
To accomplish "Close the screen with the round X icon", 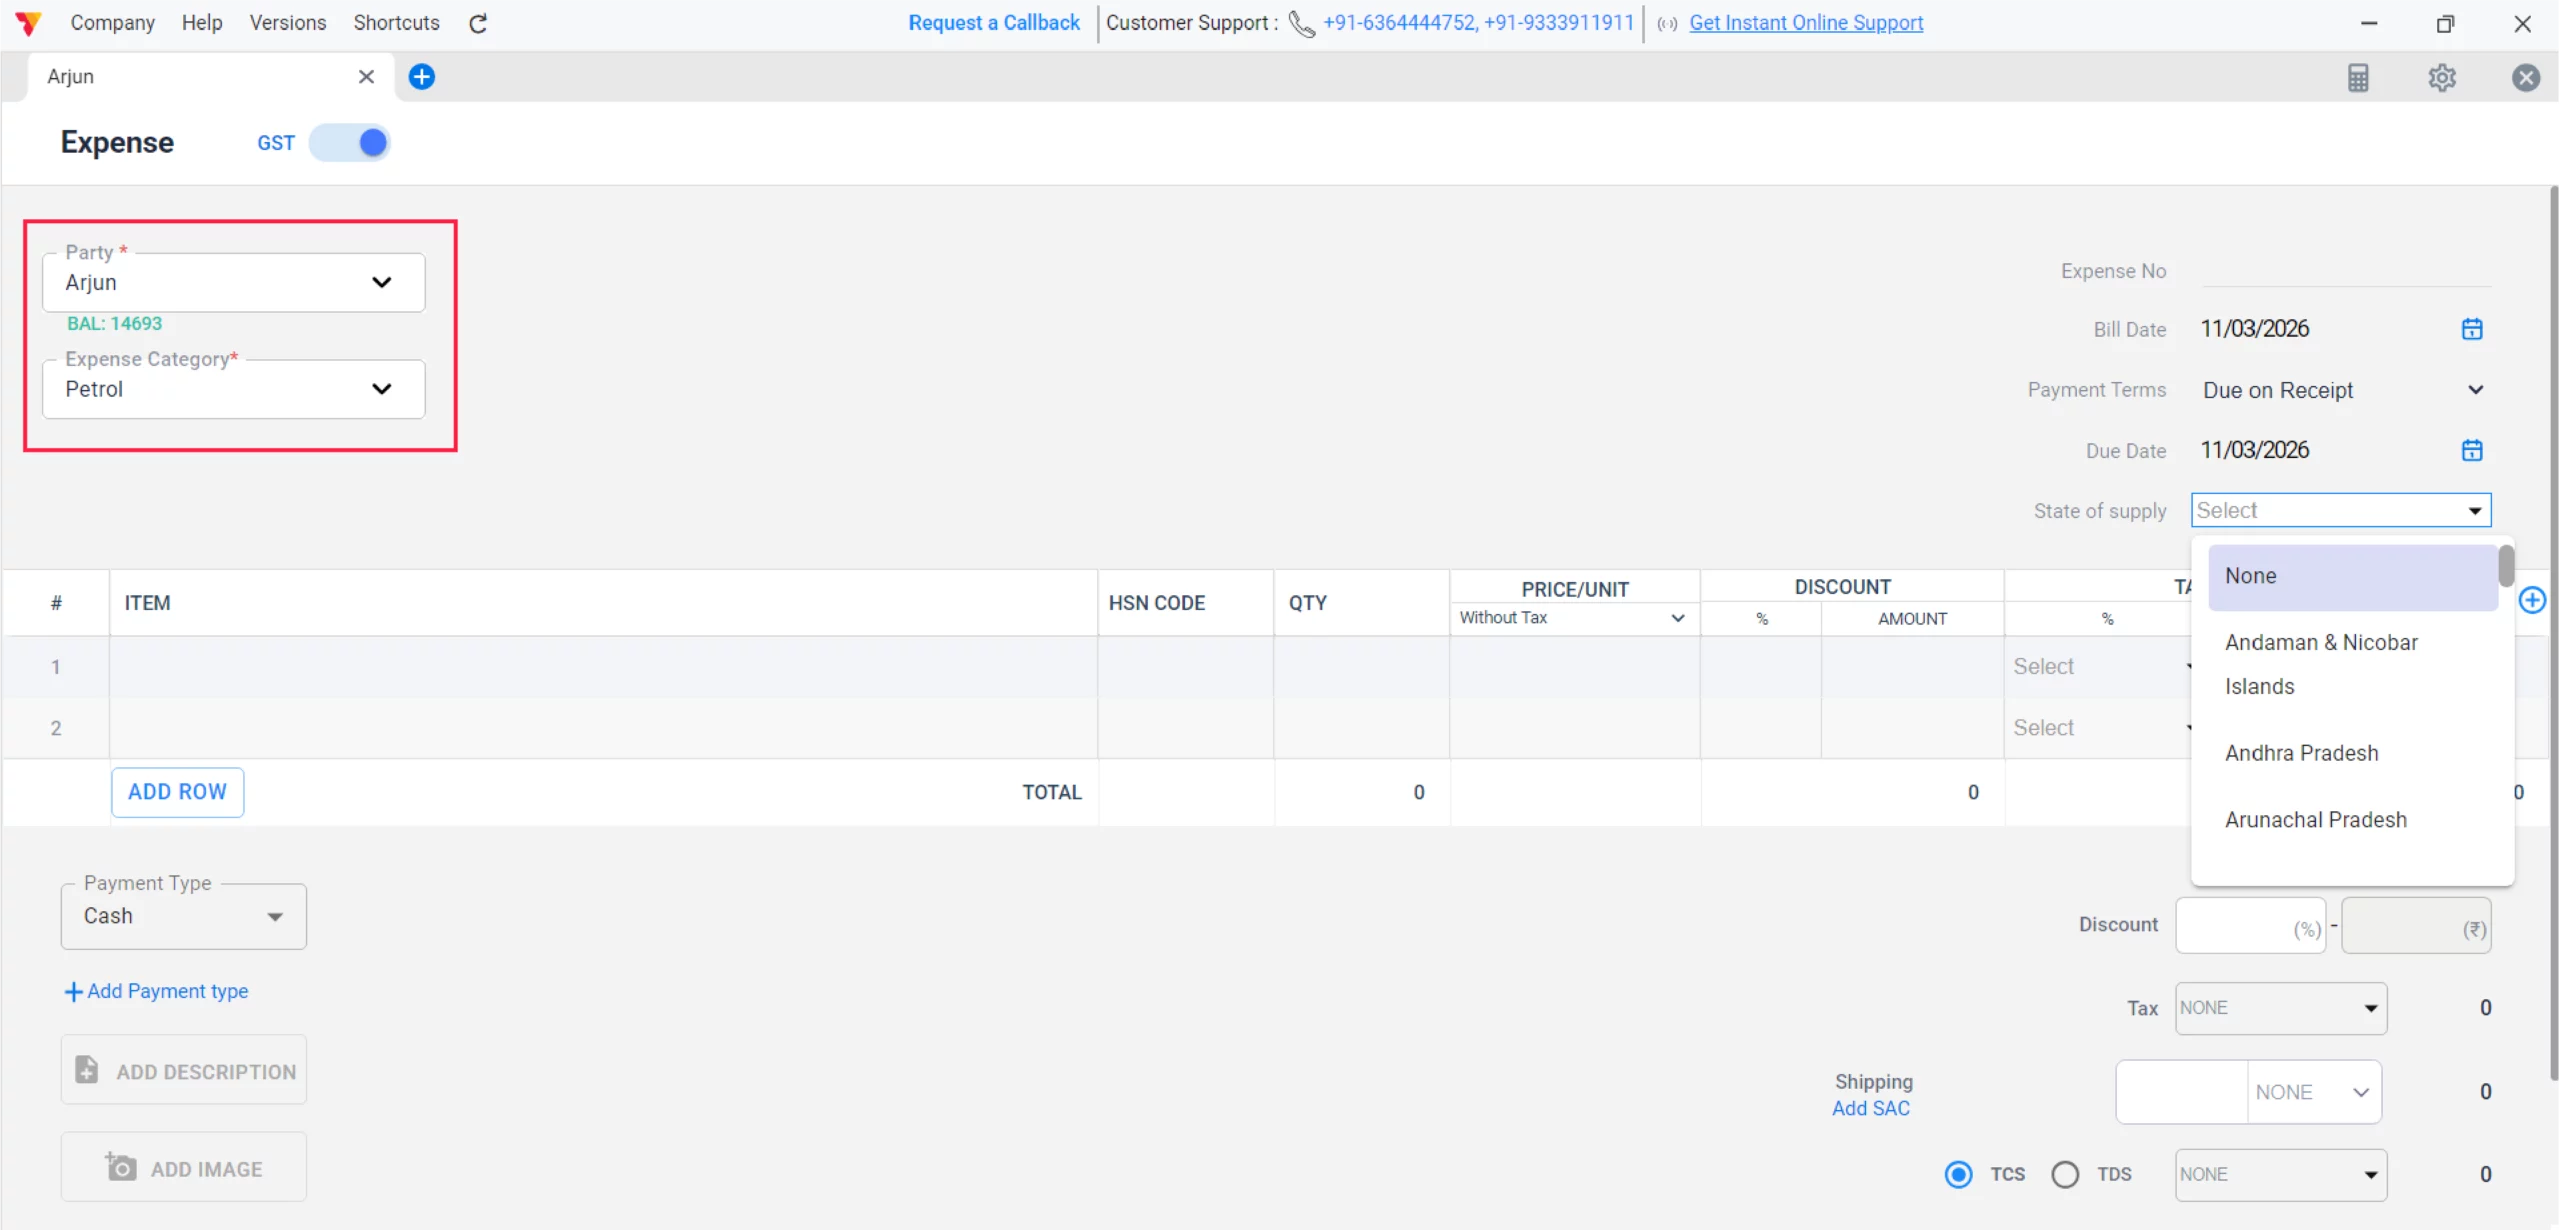I will (x=2526, y=78).
